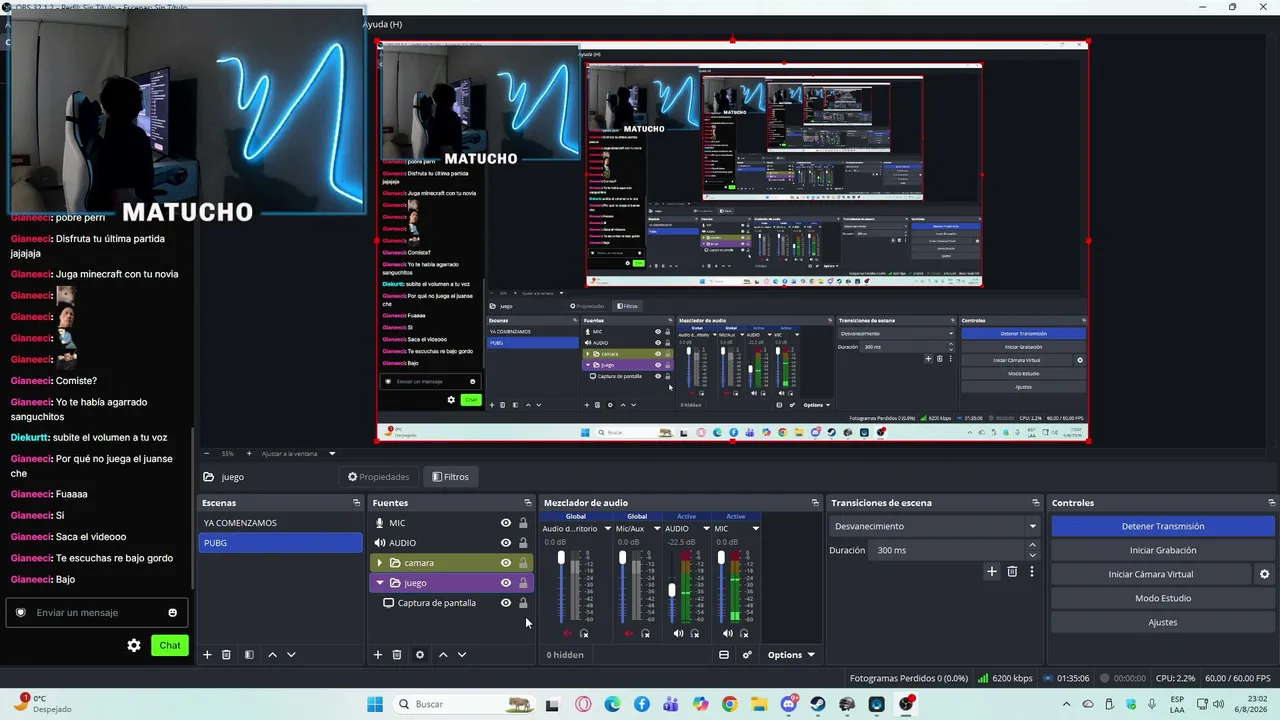
Task: Open chat settings gear icon
Action: coord(134,646)
